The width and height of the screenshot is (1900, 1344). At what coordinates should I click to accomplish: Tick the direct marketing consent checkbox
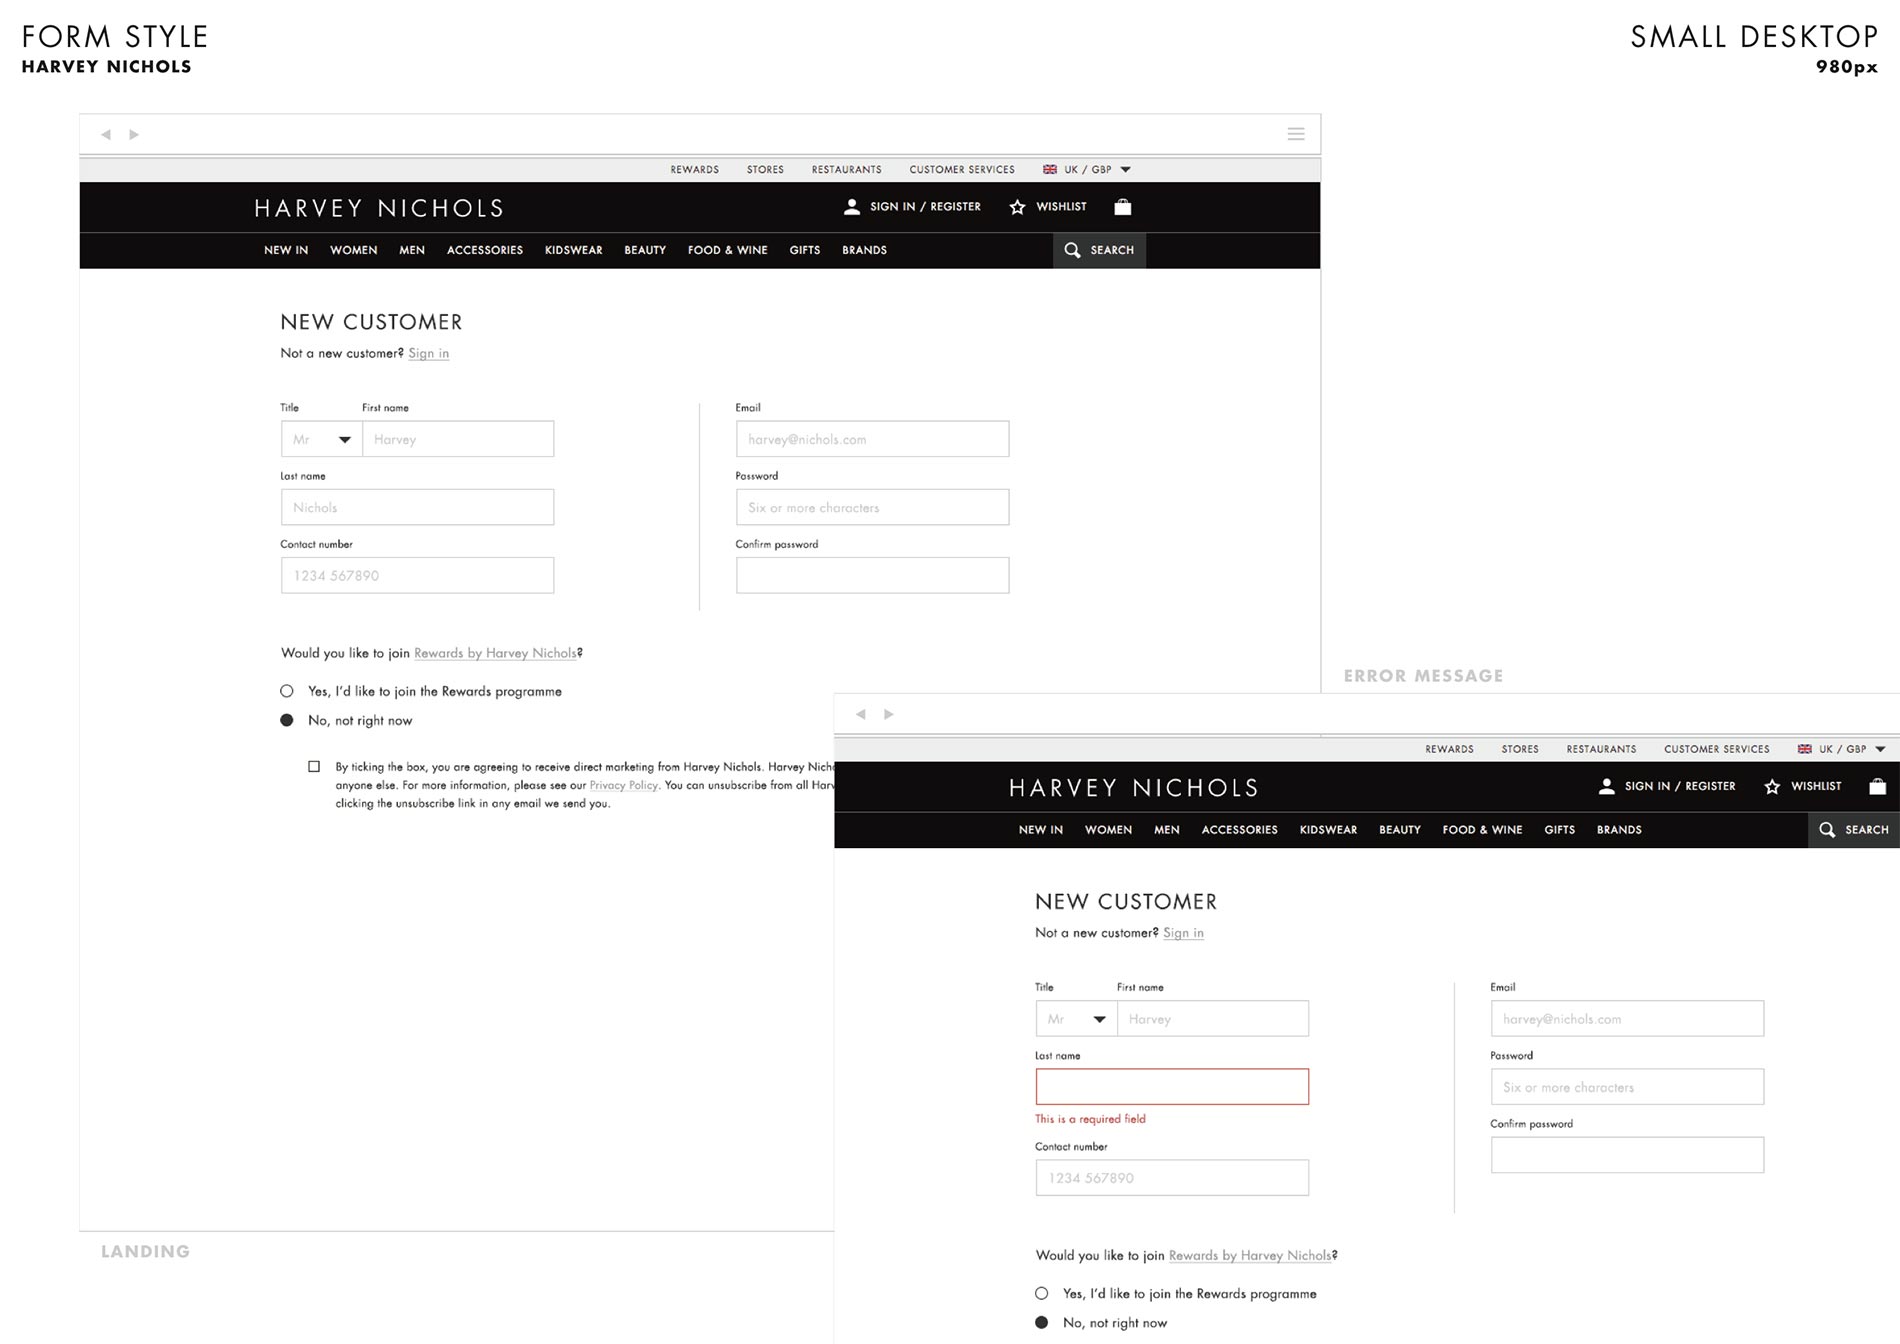coord(314,767)
